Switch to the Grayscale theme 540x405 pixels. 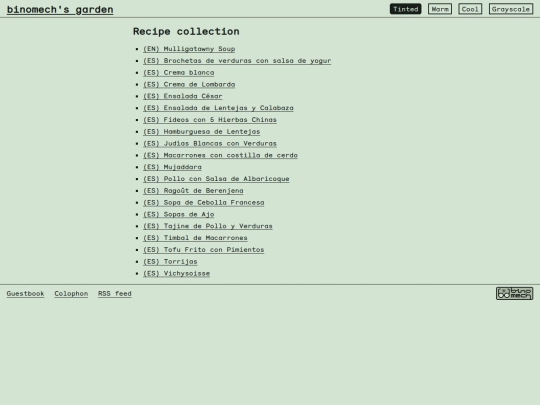coord(511,9)
